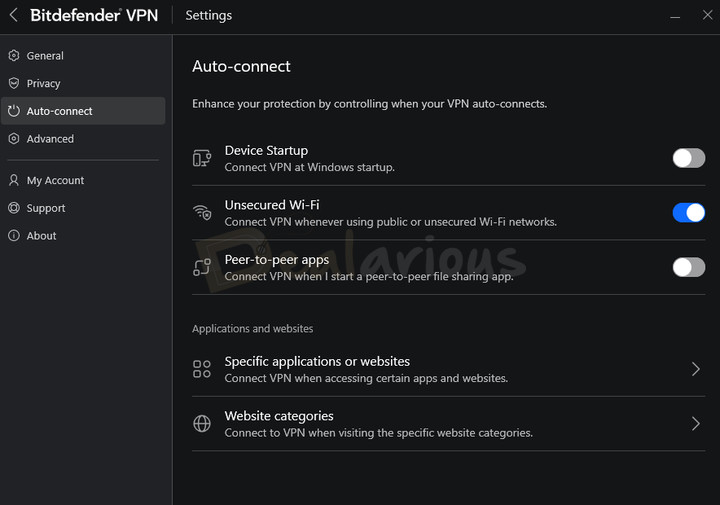Click the Privacy shield icon
Viewport: 720px width, 505px height.
pos(14,83)
